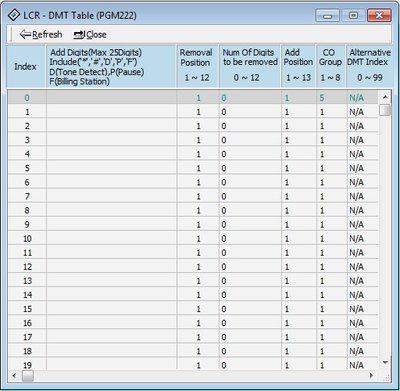
Task: Maximize the LCR DMT Table window
Action: (x=353, y=15)
